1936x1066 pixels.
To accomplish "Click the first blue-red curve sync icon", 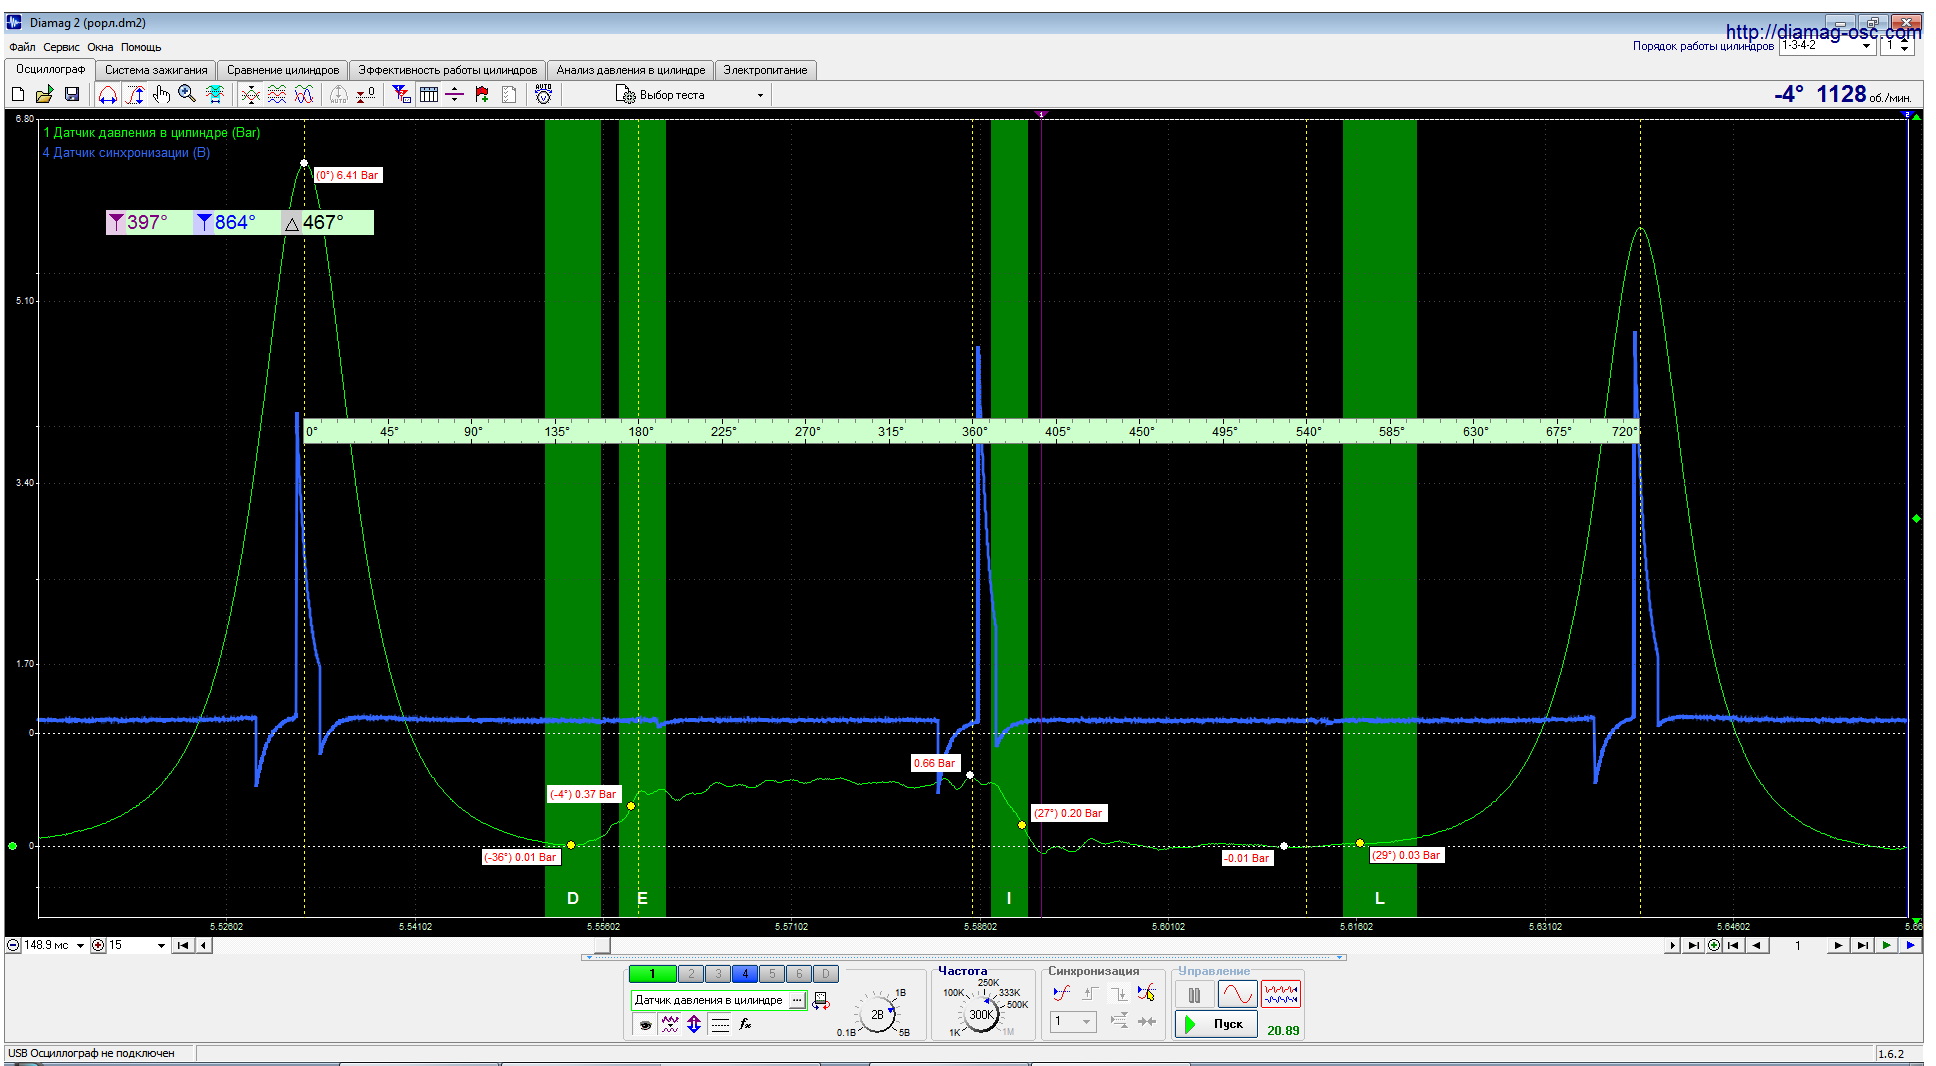I will pyautogui.click(x=1061, y=993).
